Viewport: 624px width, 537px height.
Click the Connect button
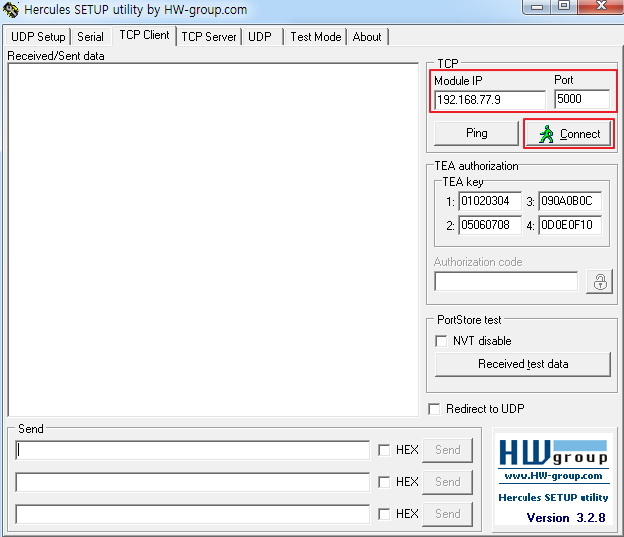[x=569, y=134]
